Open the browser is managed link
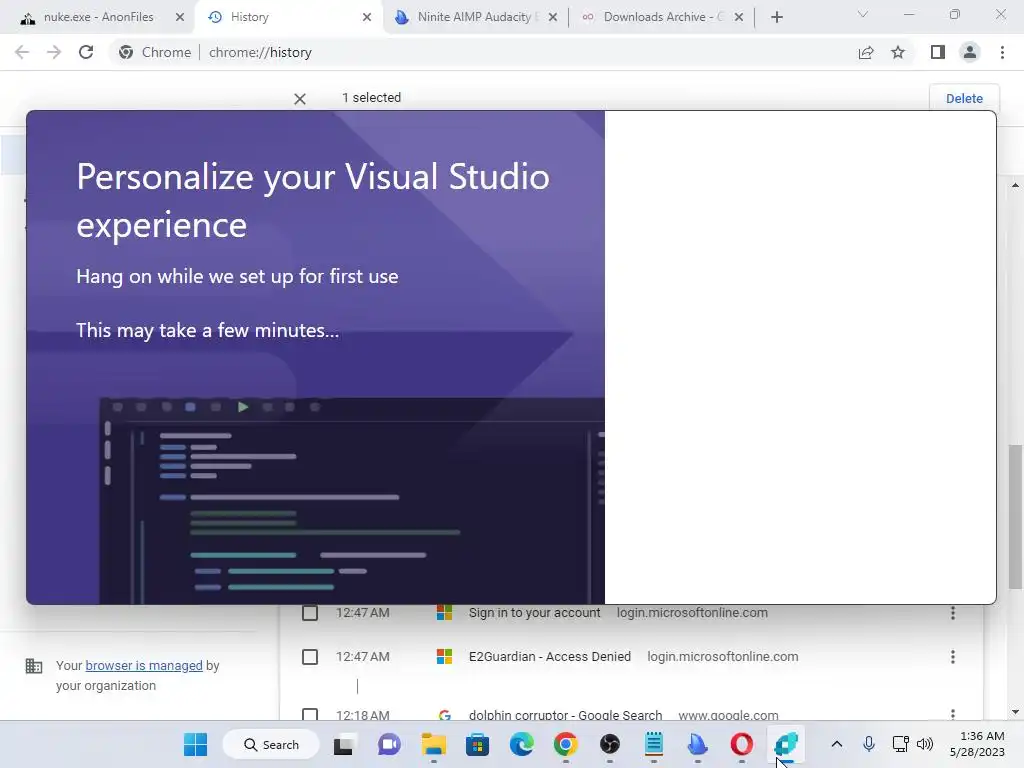Viewport: 1024px width, 768px height. [144, 665]
